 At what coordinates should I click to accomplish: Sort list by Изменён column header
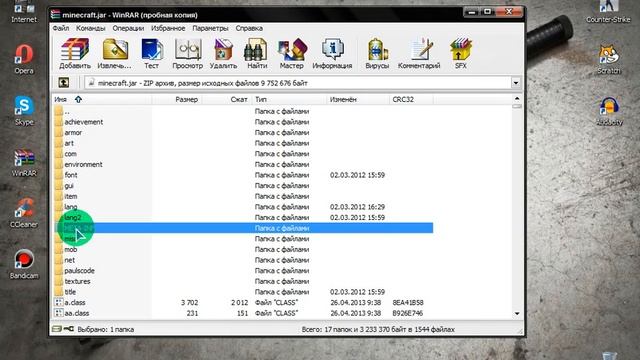coord(358,99)
